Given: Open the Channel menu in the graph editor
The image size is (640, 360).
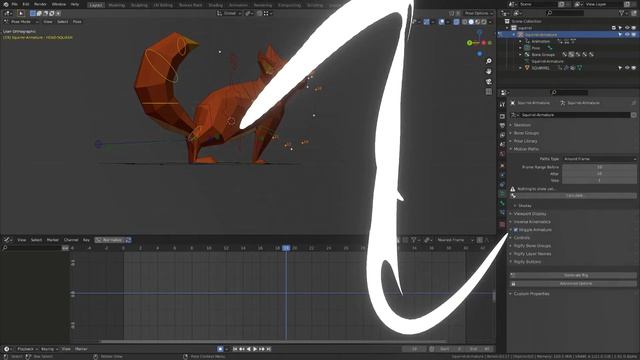Looking at the screenshot, I should tap(71, 240).
